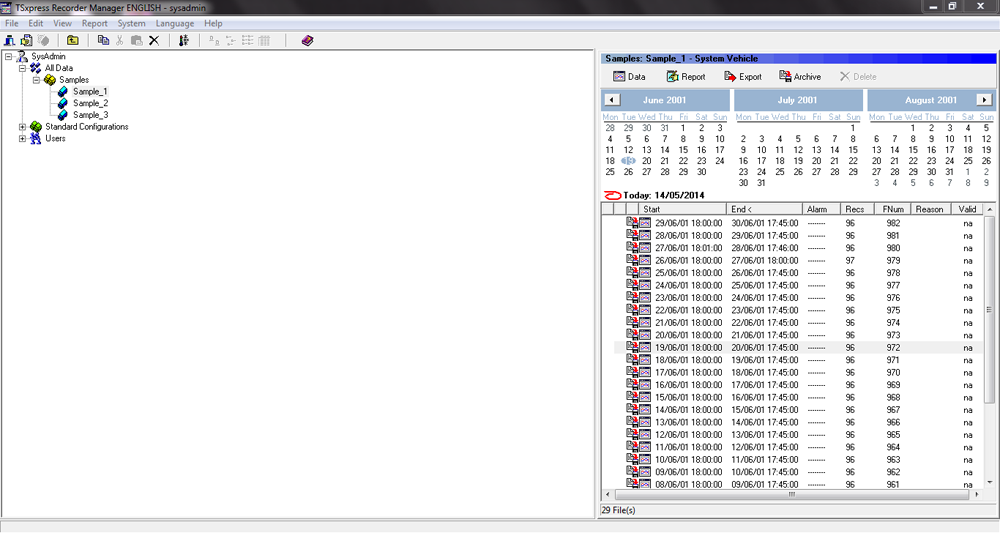Click the Export button with red arrow
1000x533 pixels.
click(742, 76)
